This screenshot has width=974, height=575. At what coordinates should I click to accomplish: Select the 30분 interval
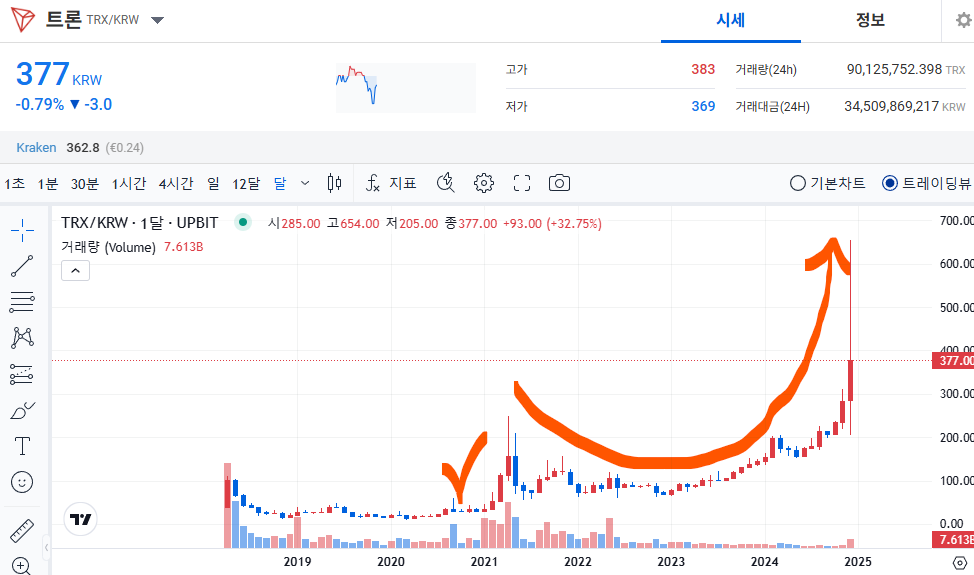84,184
